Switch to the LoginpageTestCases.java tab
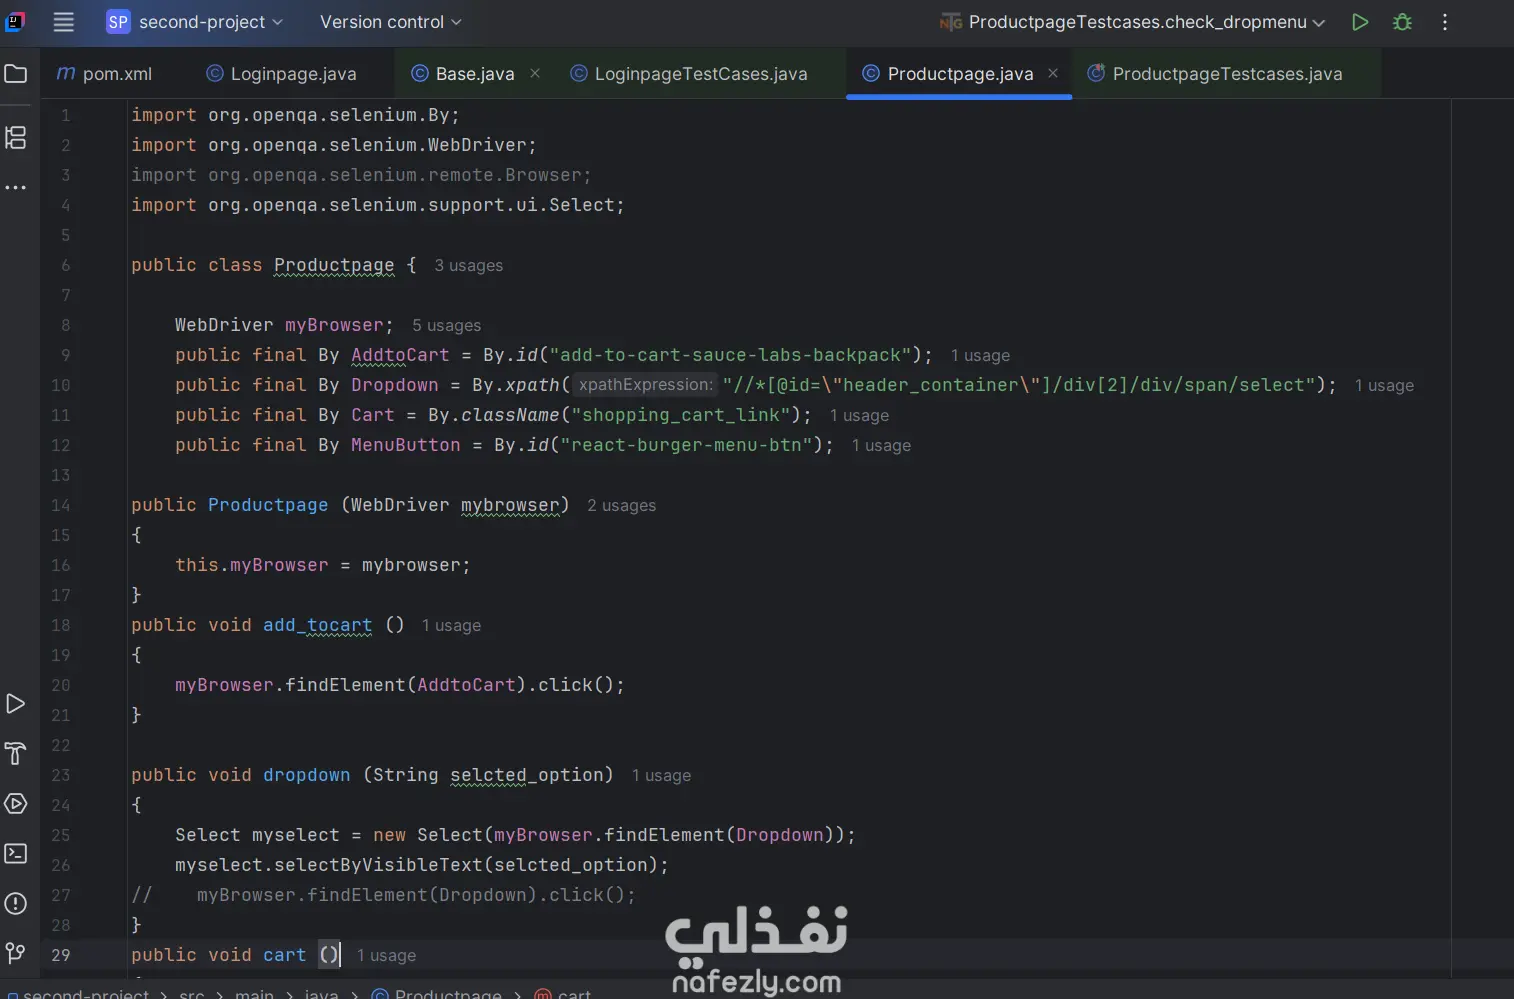The height and width of the screenshot is (999, 1514). (689, 74)
